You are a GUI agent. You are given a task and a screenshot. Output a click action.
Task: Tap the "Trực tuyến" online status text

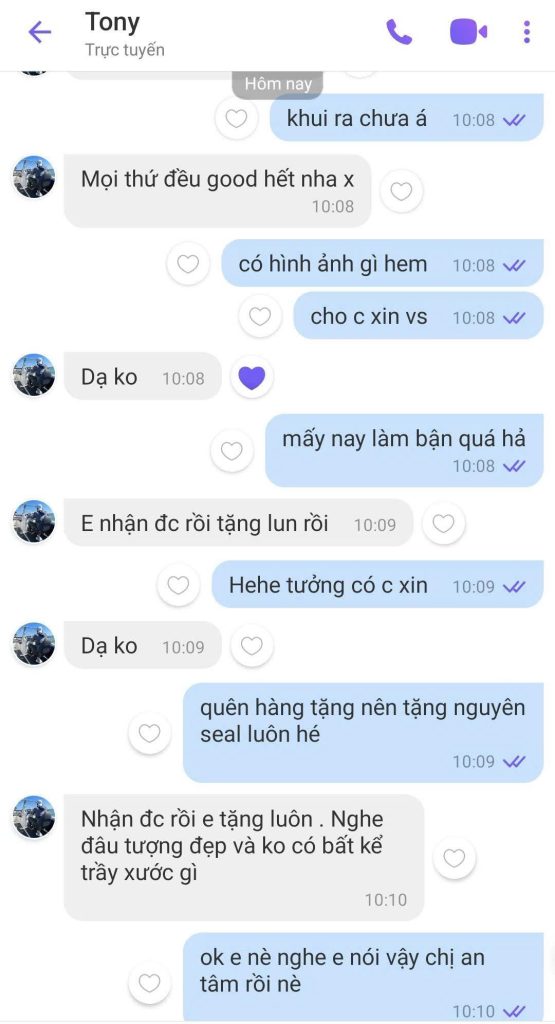[125, 50]
